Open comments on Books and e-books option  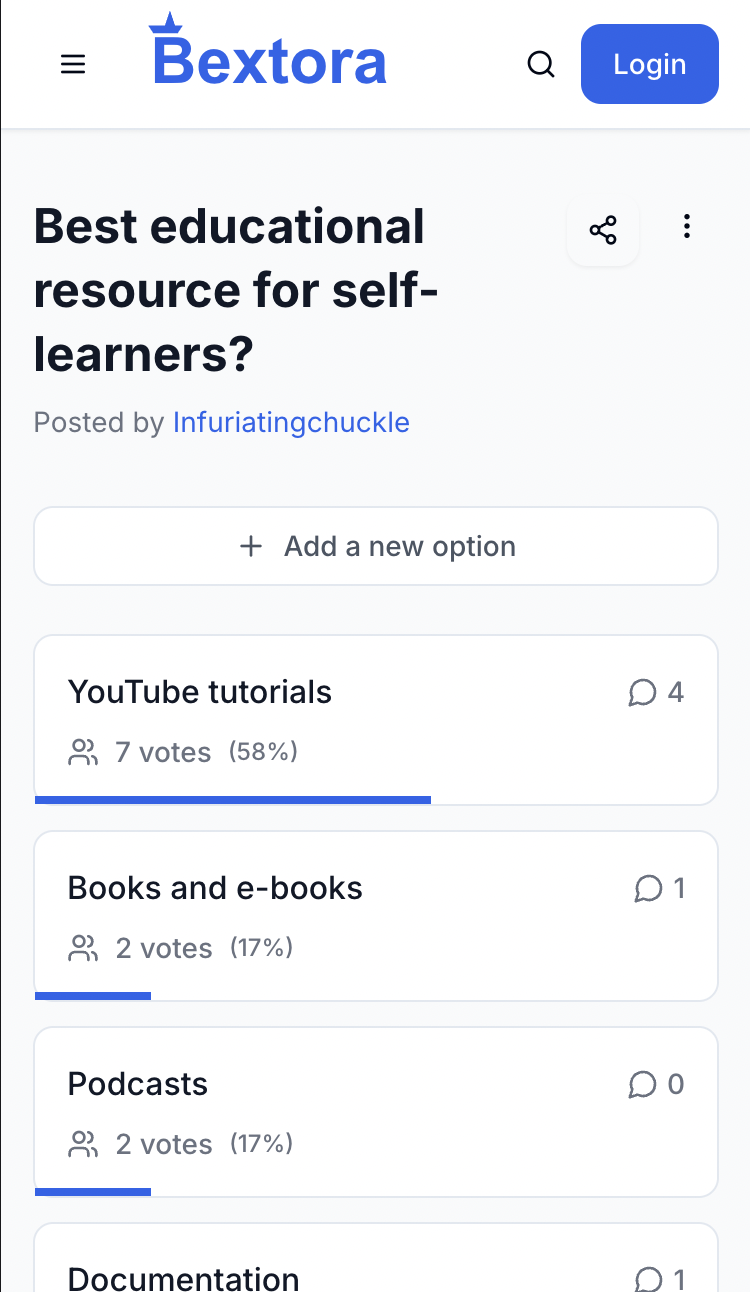click(660, 888)
